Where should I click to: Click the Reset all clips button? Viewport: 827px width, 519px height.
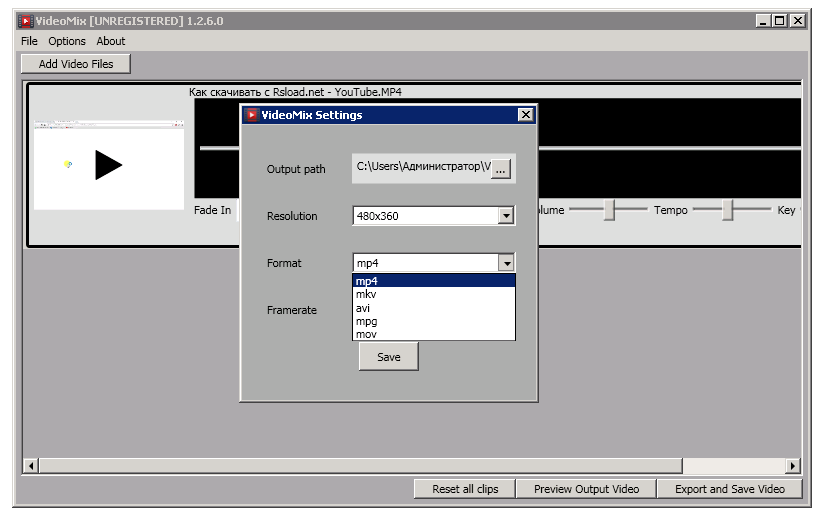coord(465,489)
